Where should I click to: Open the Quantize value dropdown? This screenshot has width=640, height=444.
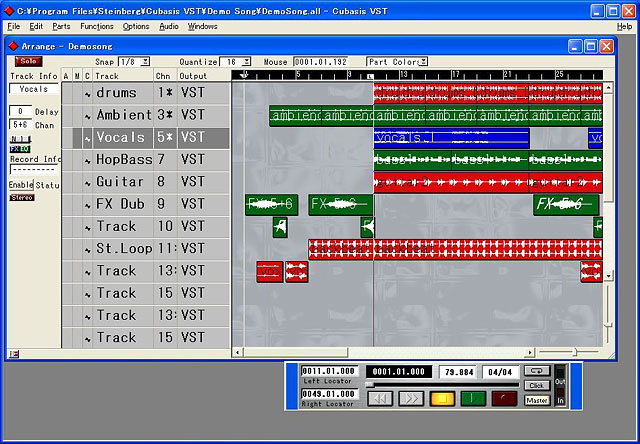(246, 62)
